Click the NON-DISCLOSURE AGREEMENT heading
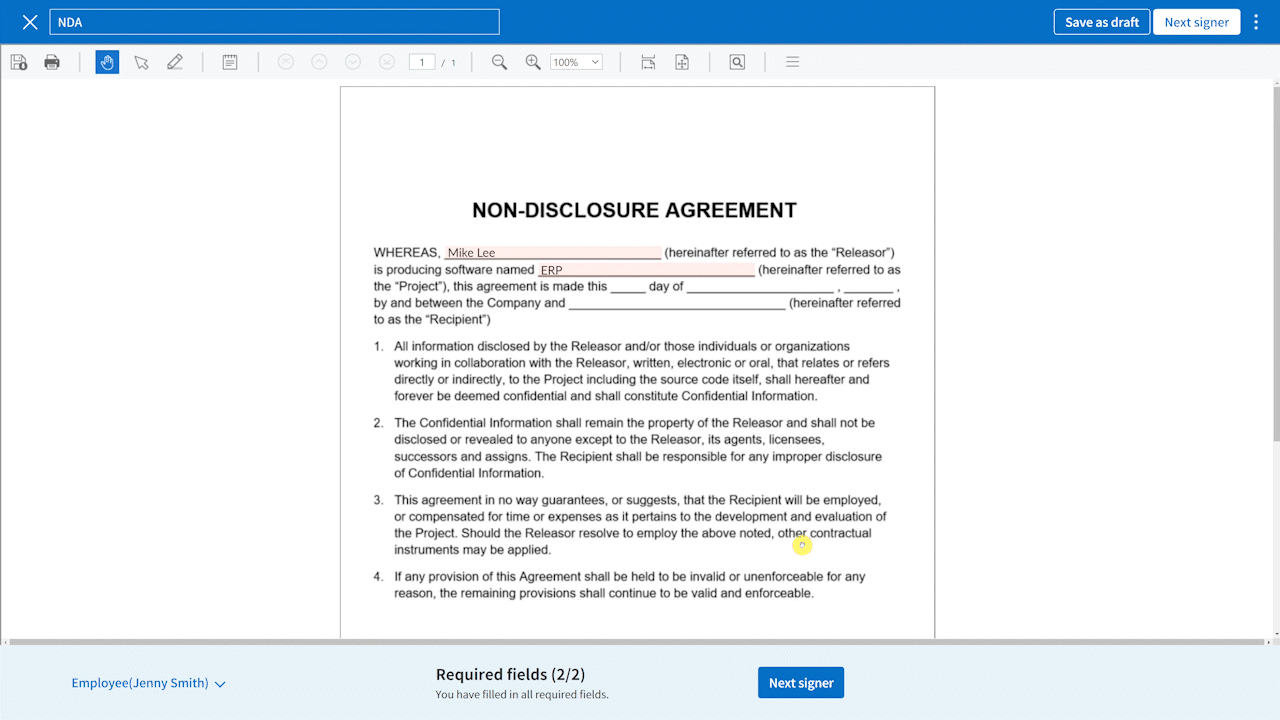The height and width of the screenshot is (720, 1280). pyautogui.click(x=635, y=210)
